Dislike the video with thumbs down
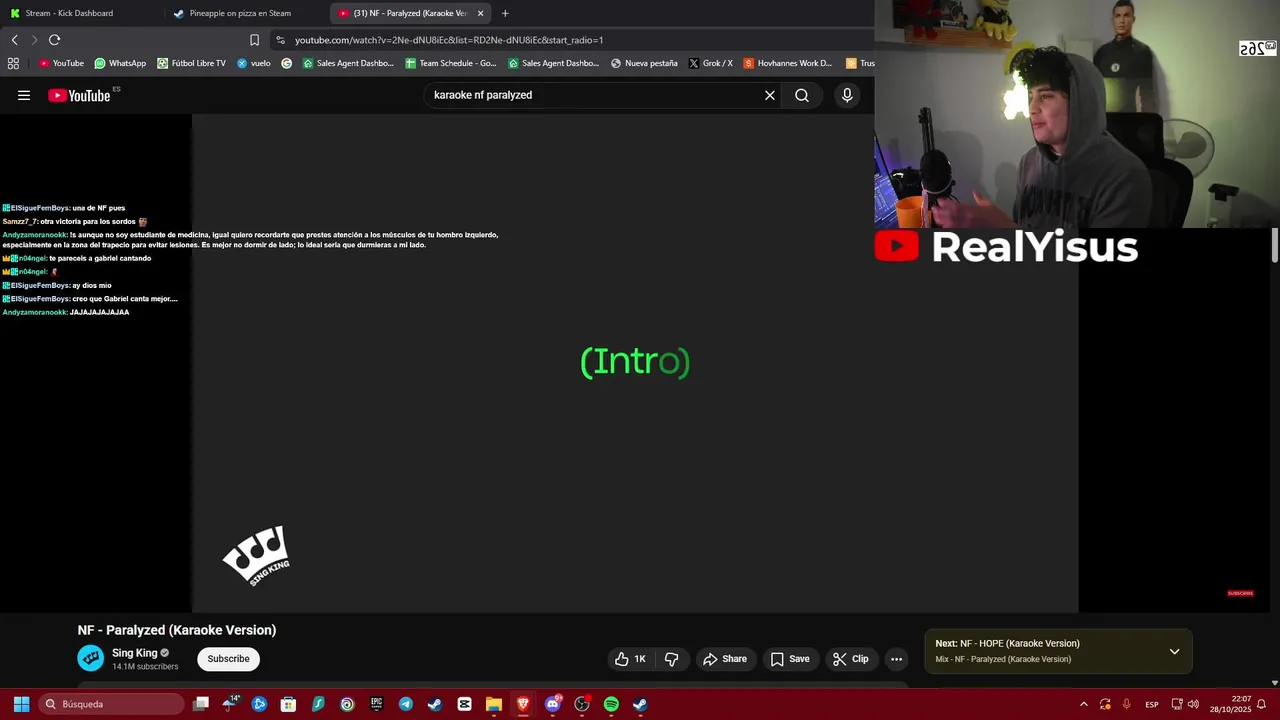 coord(671,659)
